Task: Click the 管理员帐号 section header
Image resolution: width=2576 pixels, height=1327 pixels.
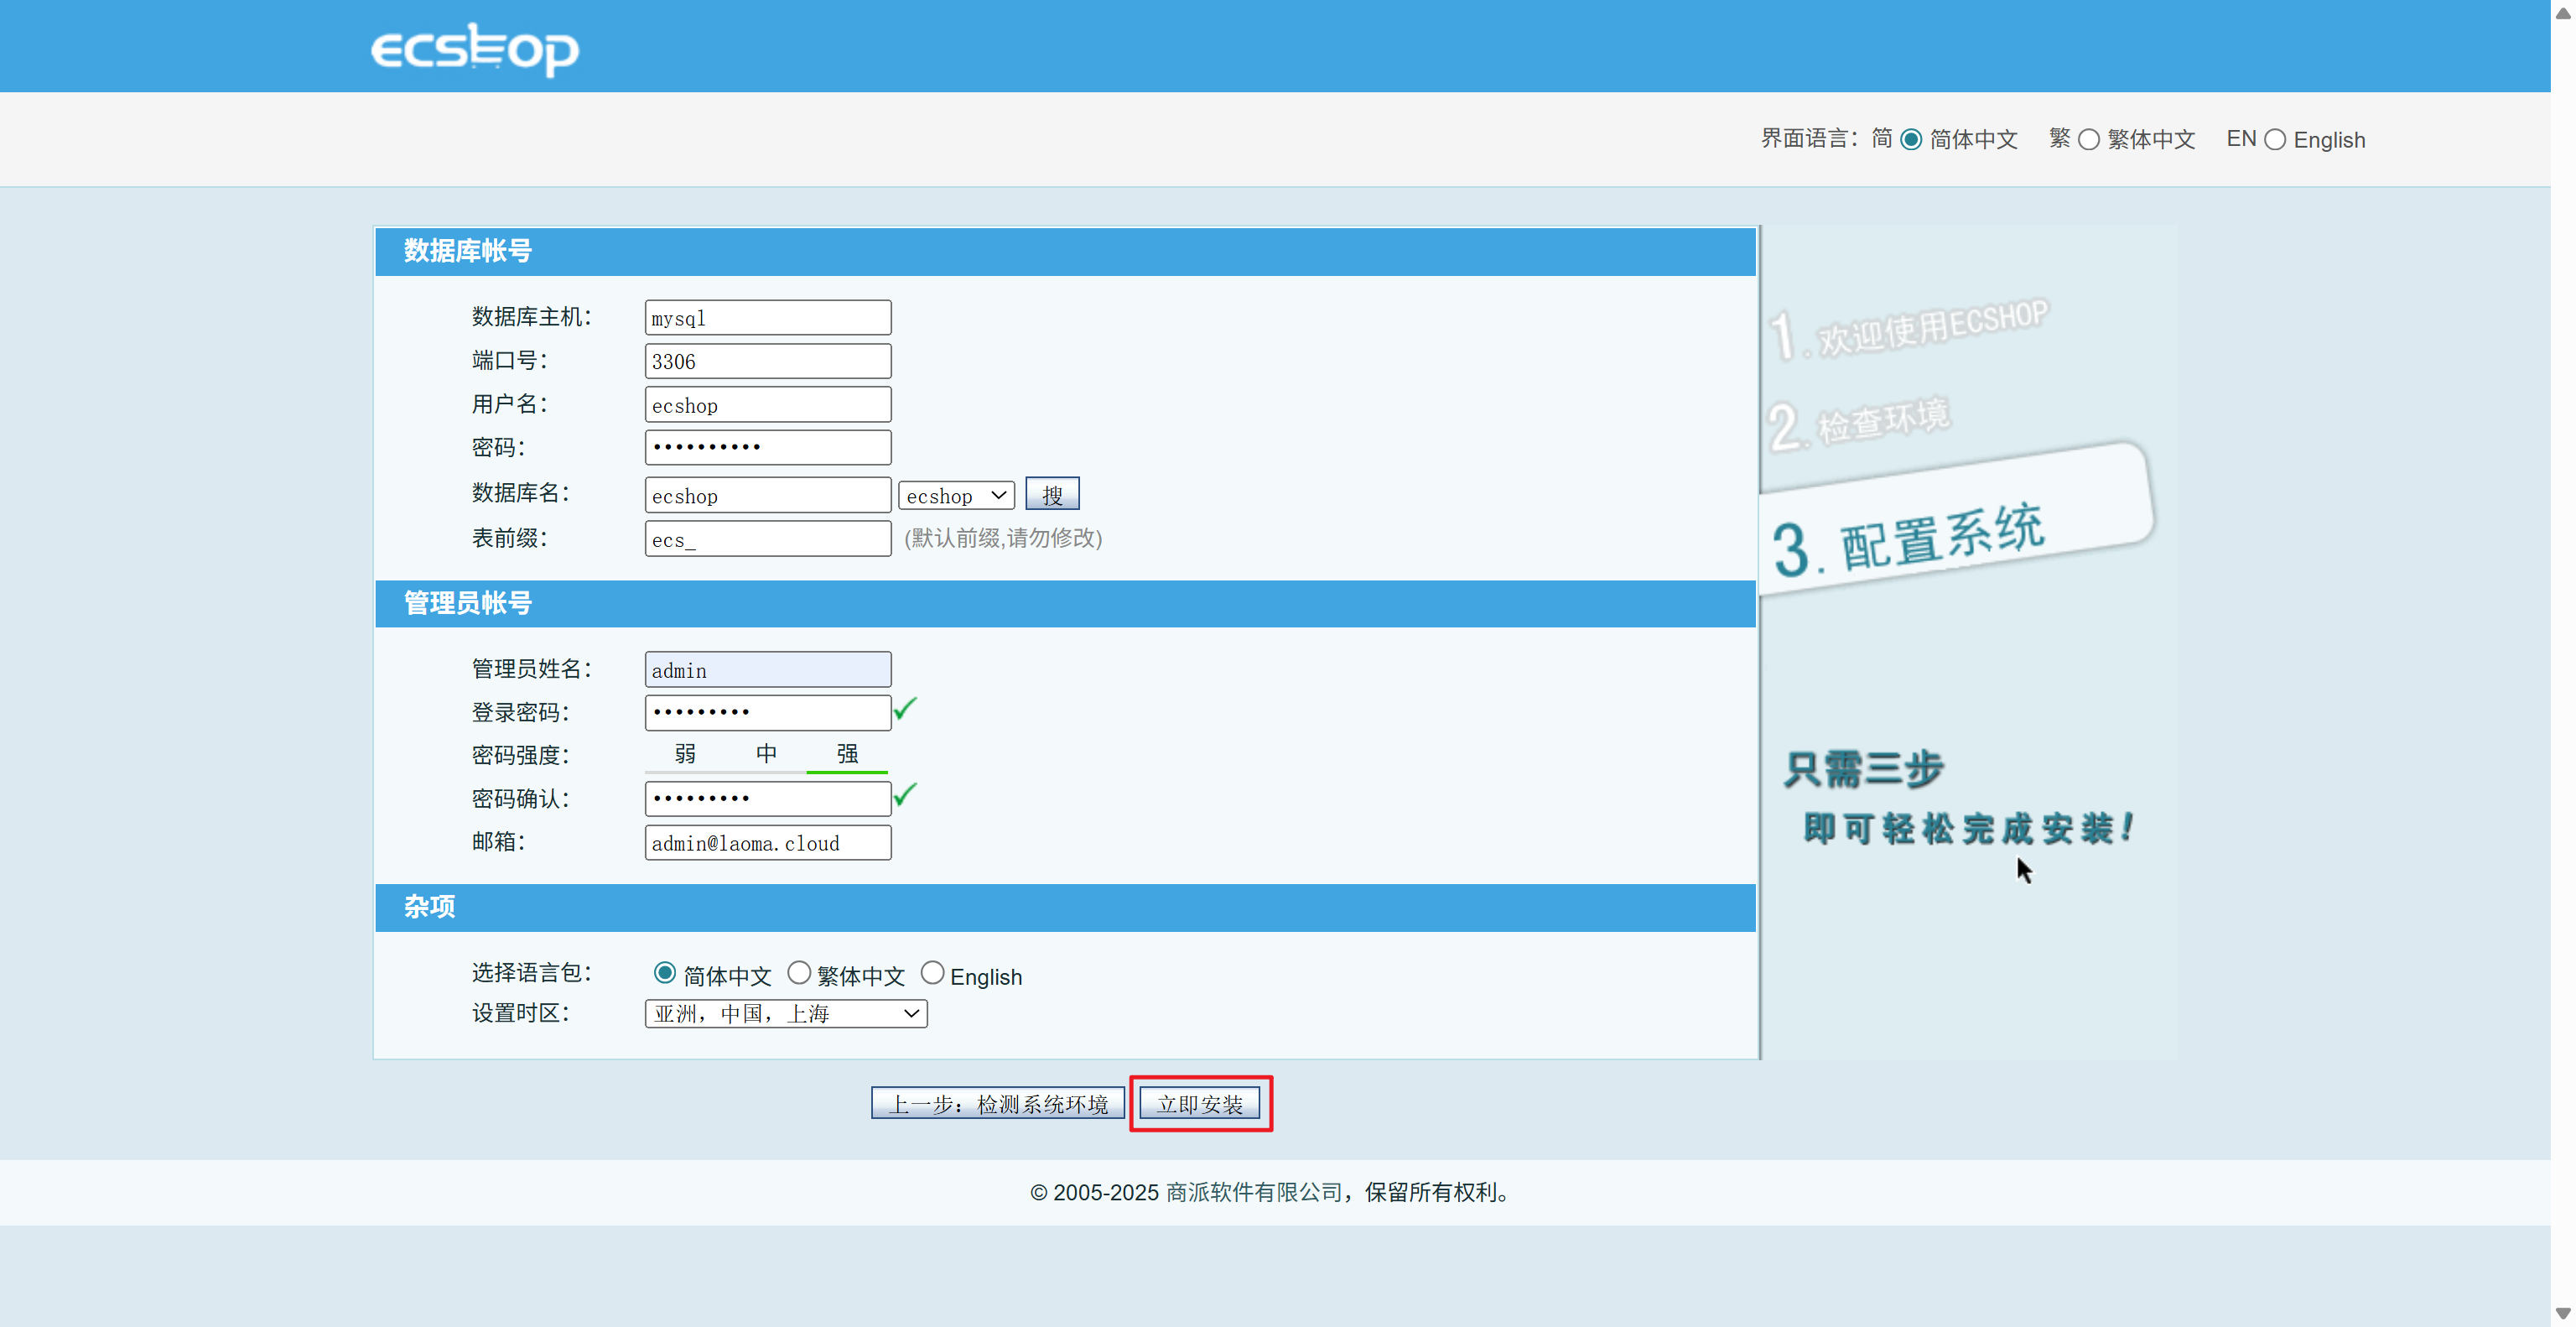Action: pyautogui.click(x=1066, y=604)
